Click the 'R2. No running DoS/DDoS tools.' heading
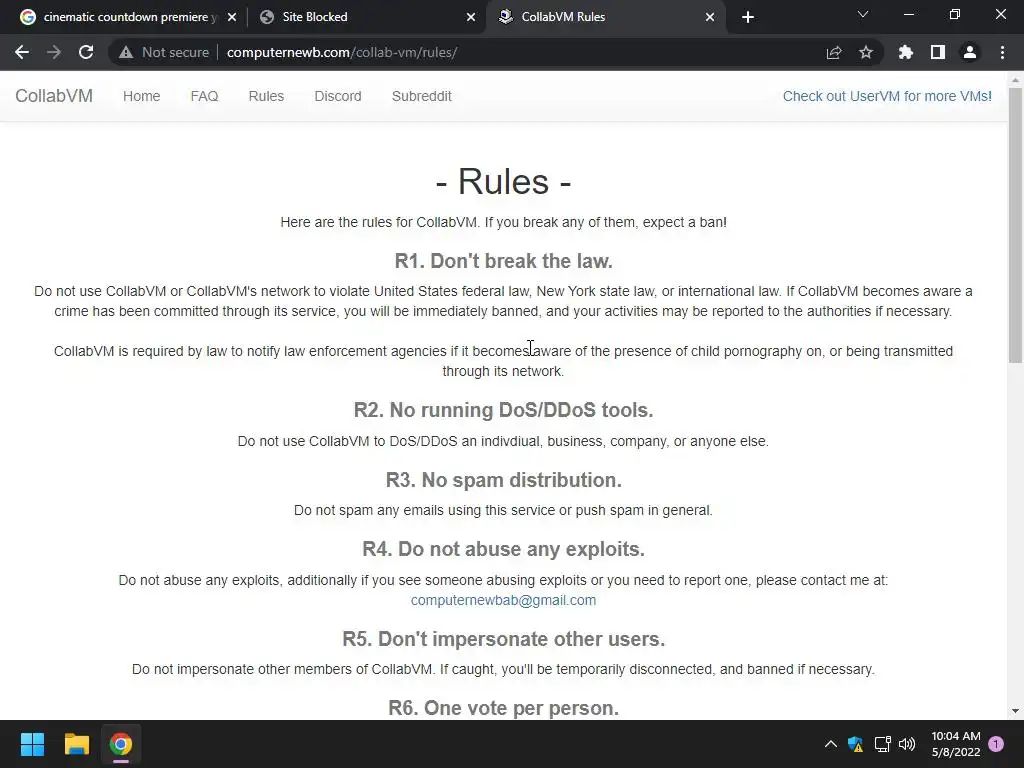 504,410
